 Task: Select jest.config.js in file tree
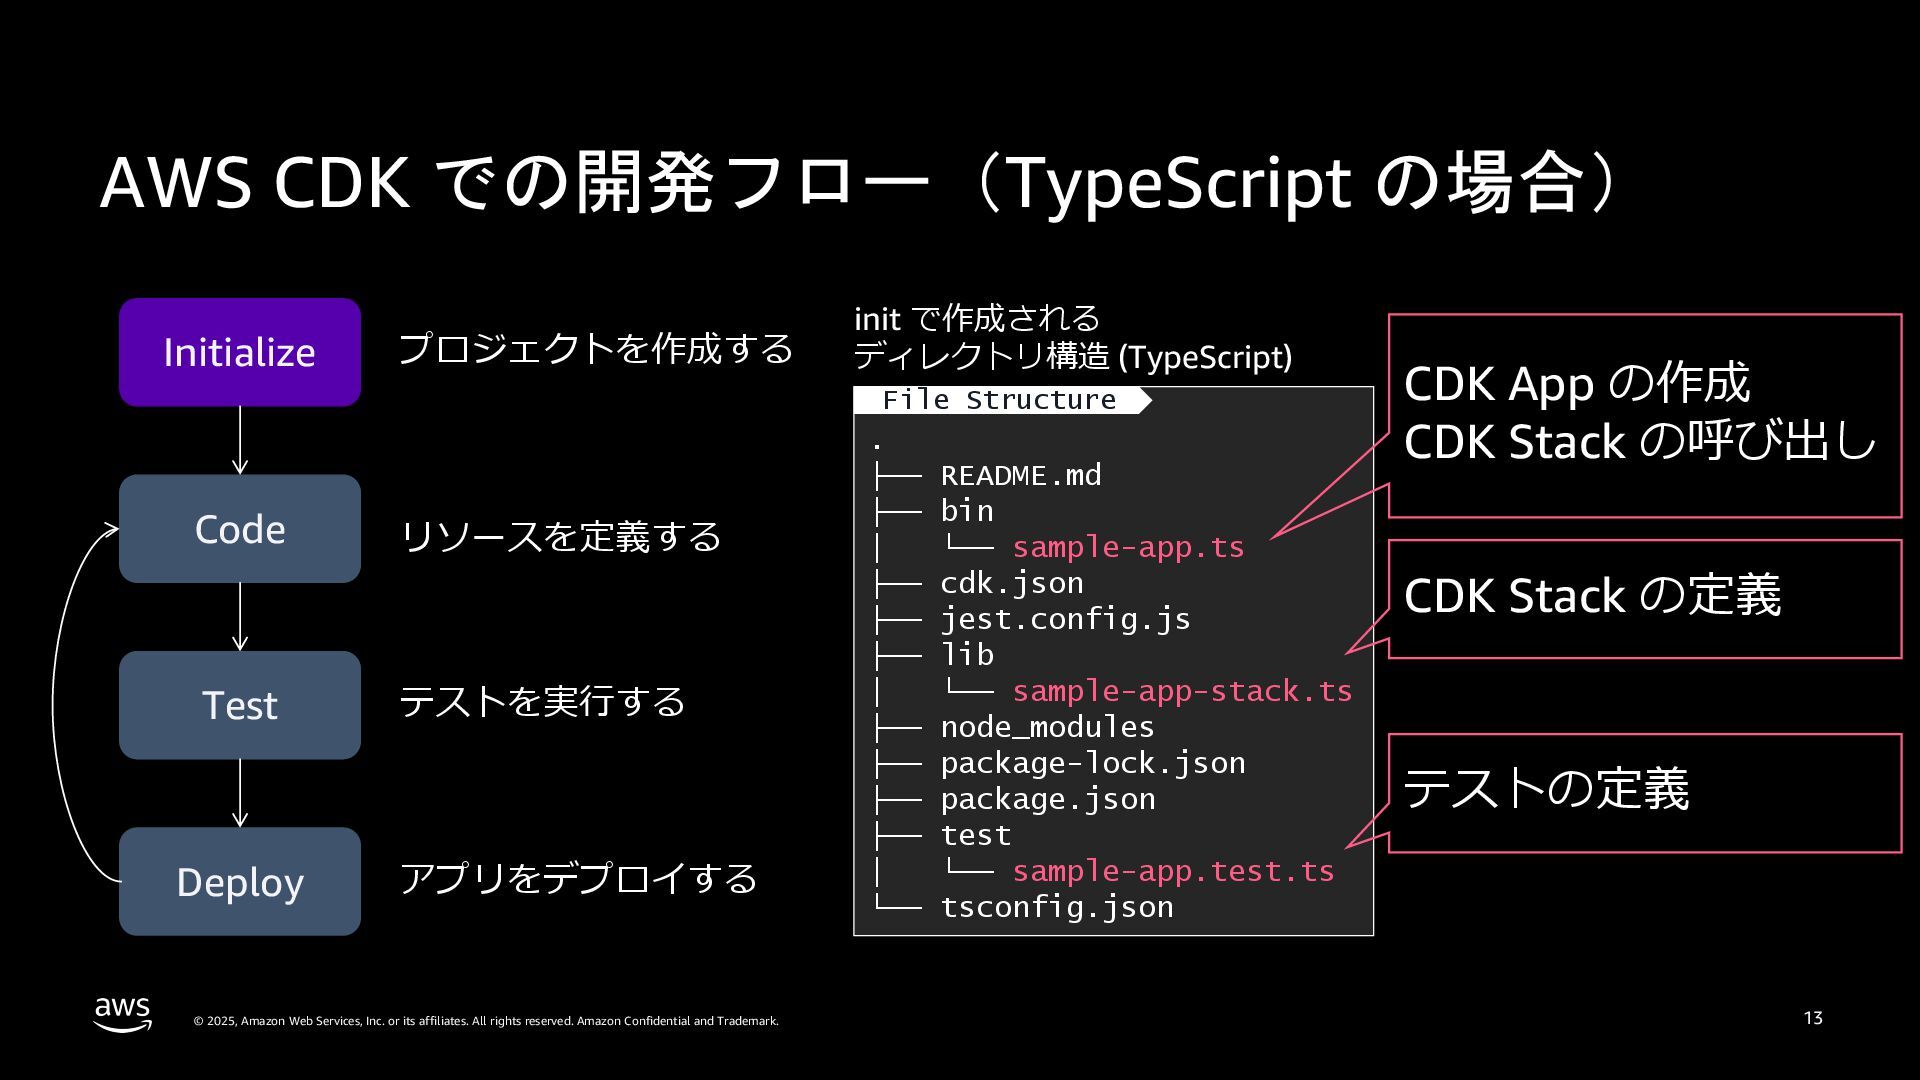pos(1066,619)
